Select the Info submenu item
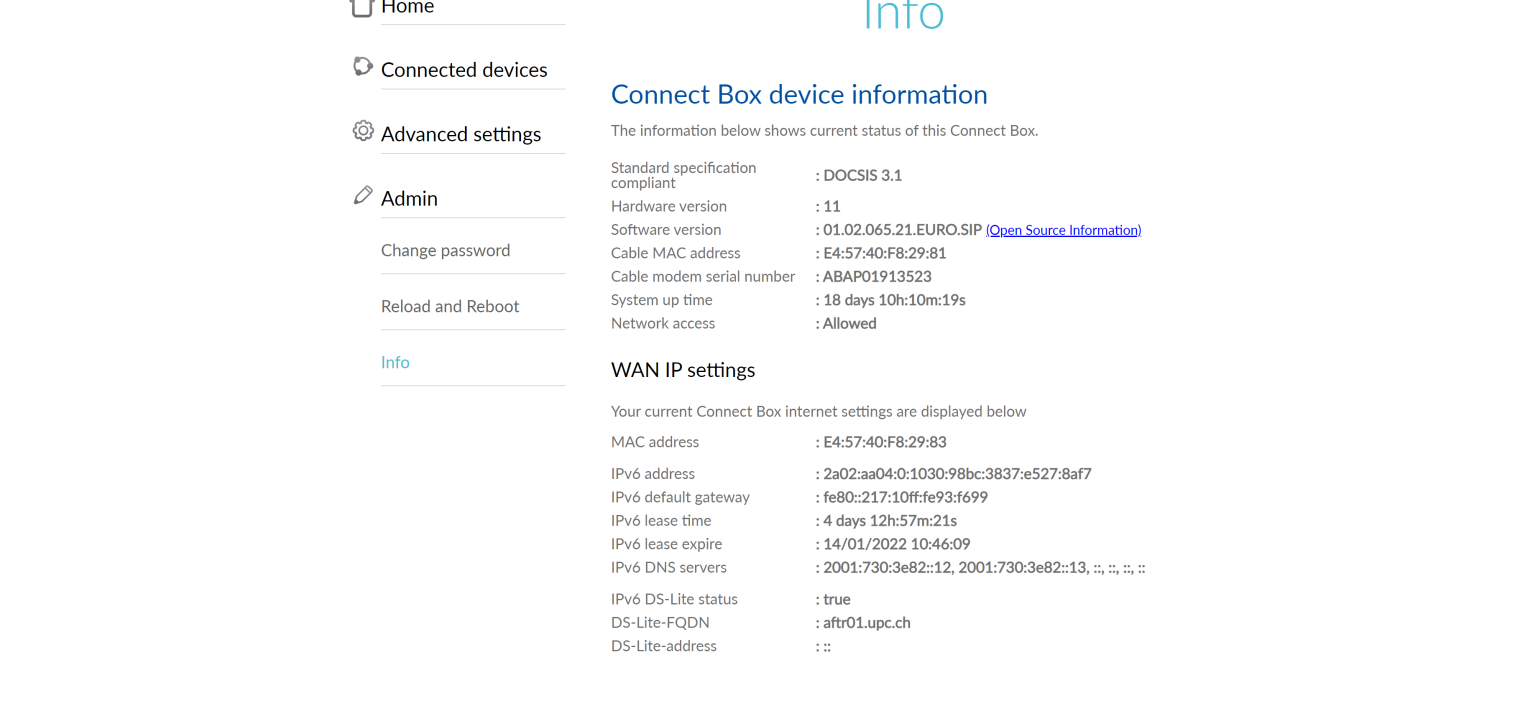Viewport: 1520px width, 716px height. [395, 362]
